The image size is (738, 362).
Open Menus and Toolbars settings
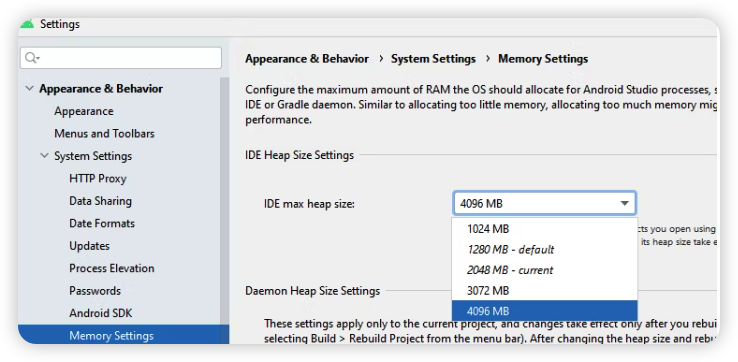pyautogui.click(x=104, y=134)
